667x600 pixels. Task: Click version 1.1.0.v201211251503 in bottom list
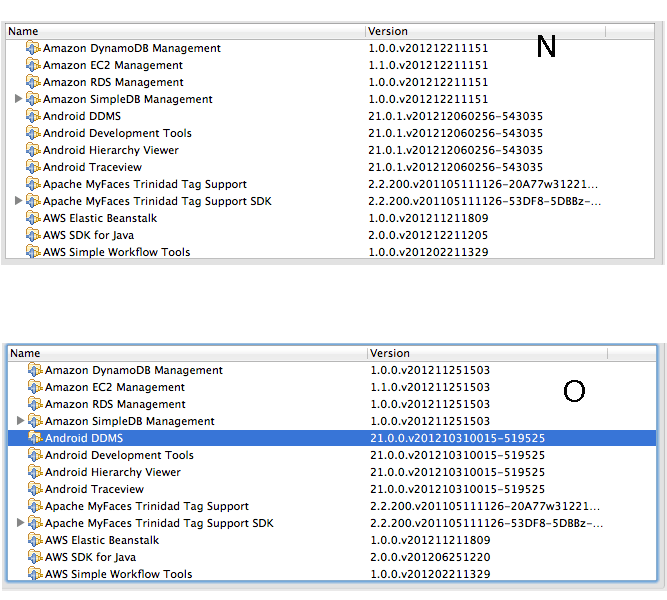(430, 388)
